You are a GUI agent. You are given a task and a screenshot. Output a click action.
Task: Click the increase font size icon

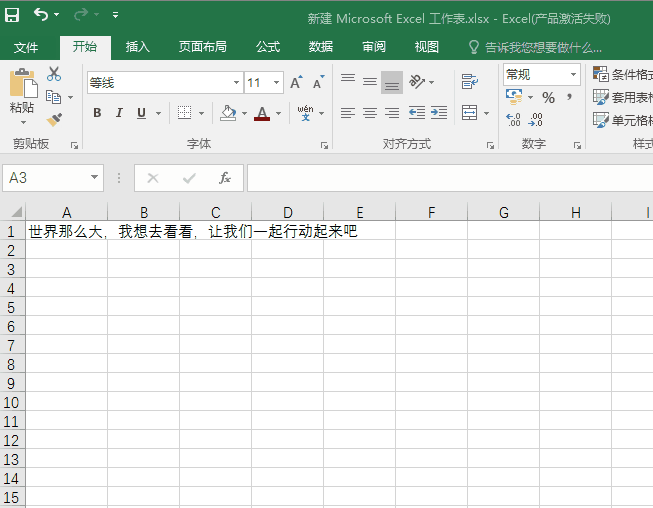click(x=296, y=83)
